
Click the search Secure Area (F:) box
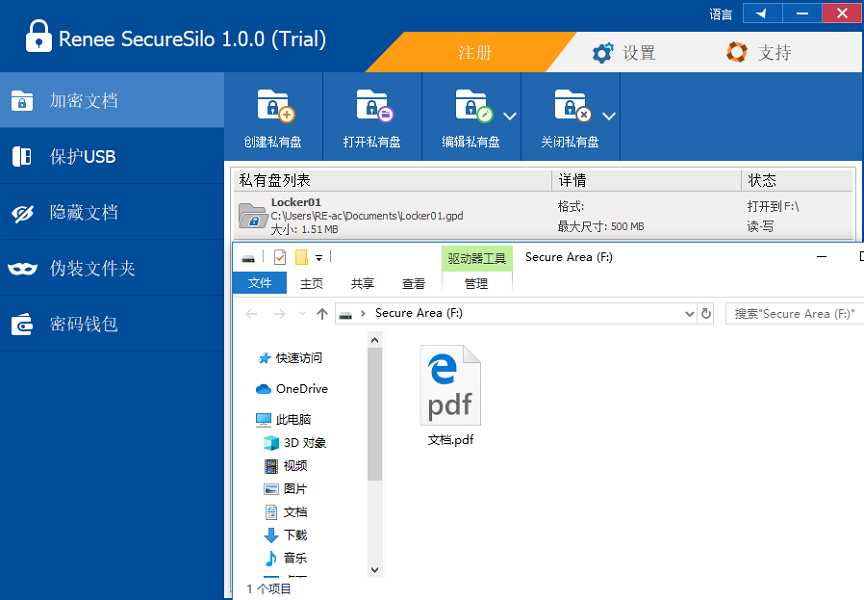tap(795, 313)
